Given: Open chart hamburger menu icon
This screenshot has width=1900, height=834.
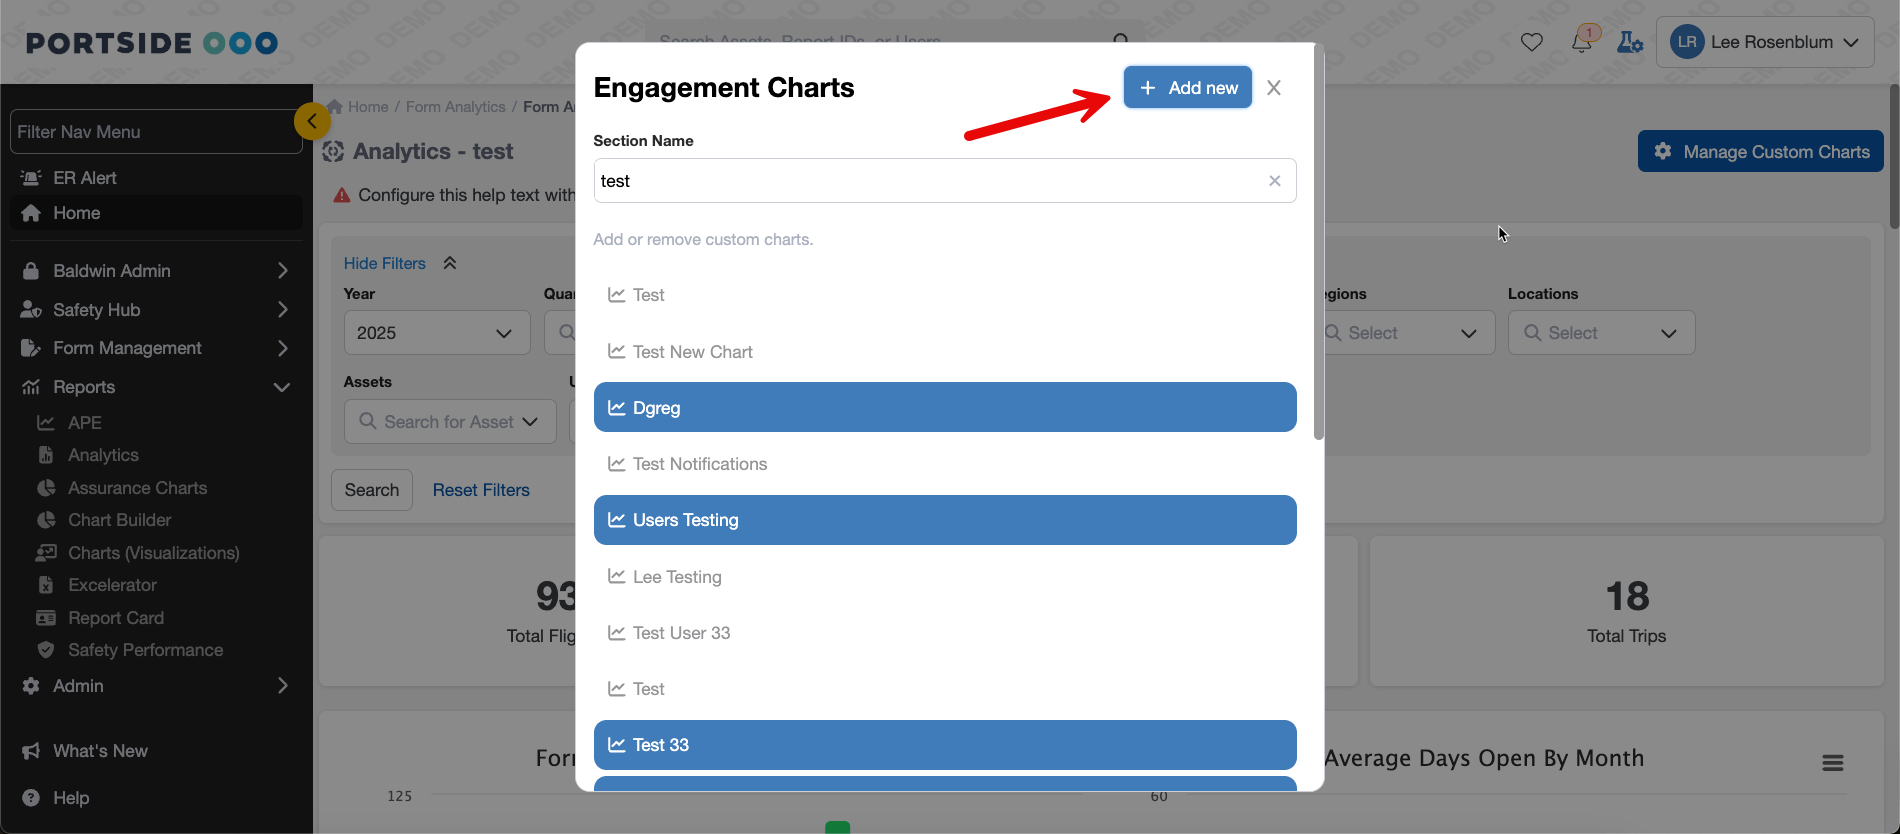Looking at the screenshot, I should pos(1832,763).
